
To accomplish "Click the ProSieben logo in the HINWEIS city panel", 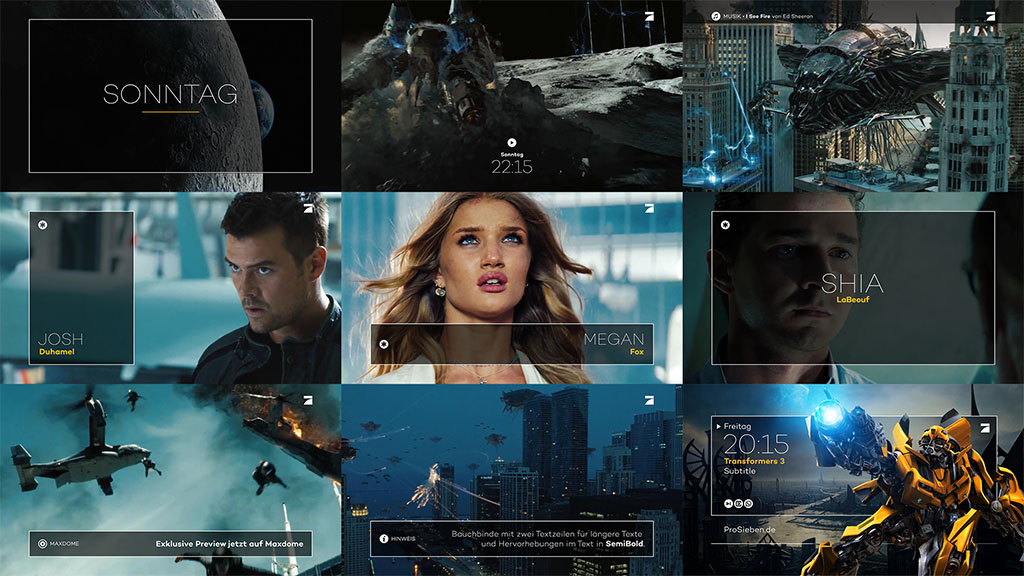I will coord(649,400).
